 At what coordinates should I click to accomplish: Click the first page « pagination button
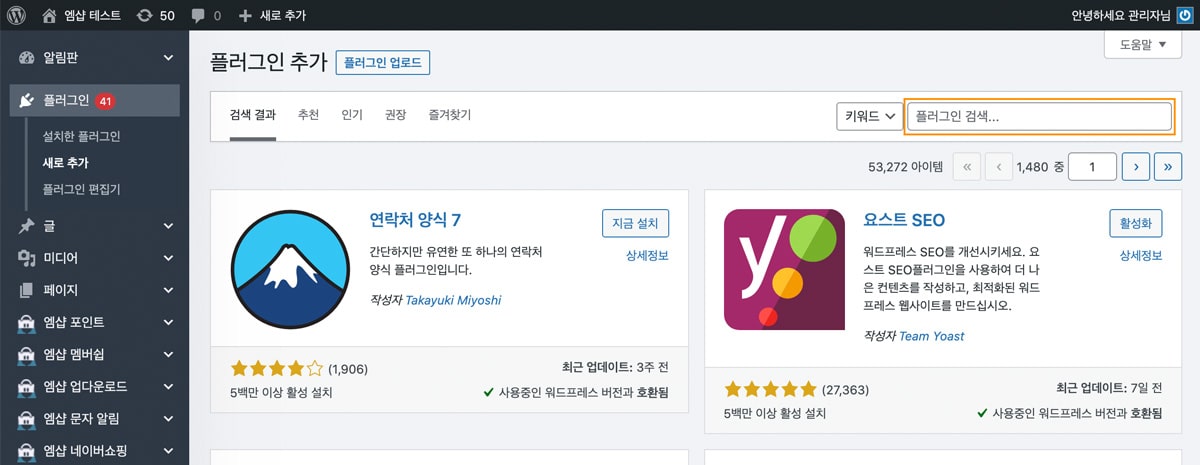coord(967,167)
